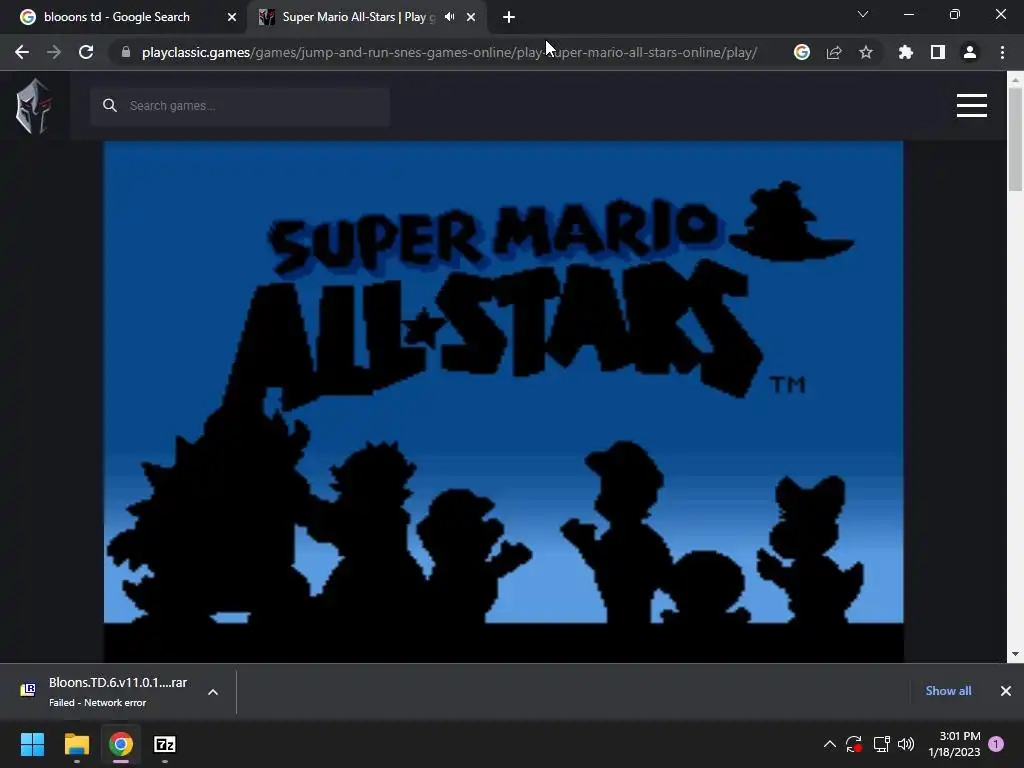Click Show all downloads
This screenshot has height=768, width=1024.
coord(948,691)
